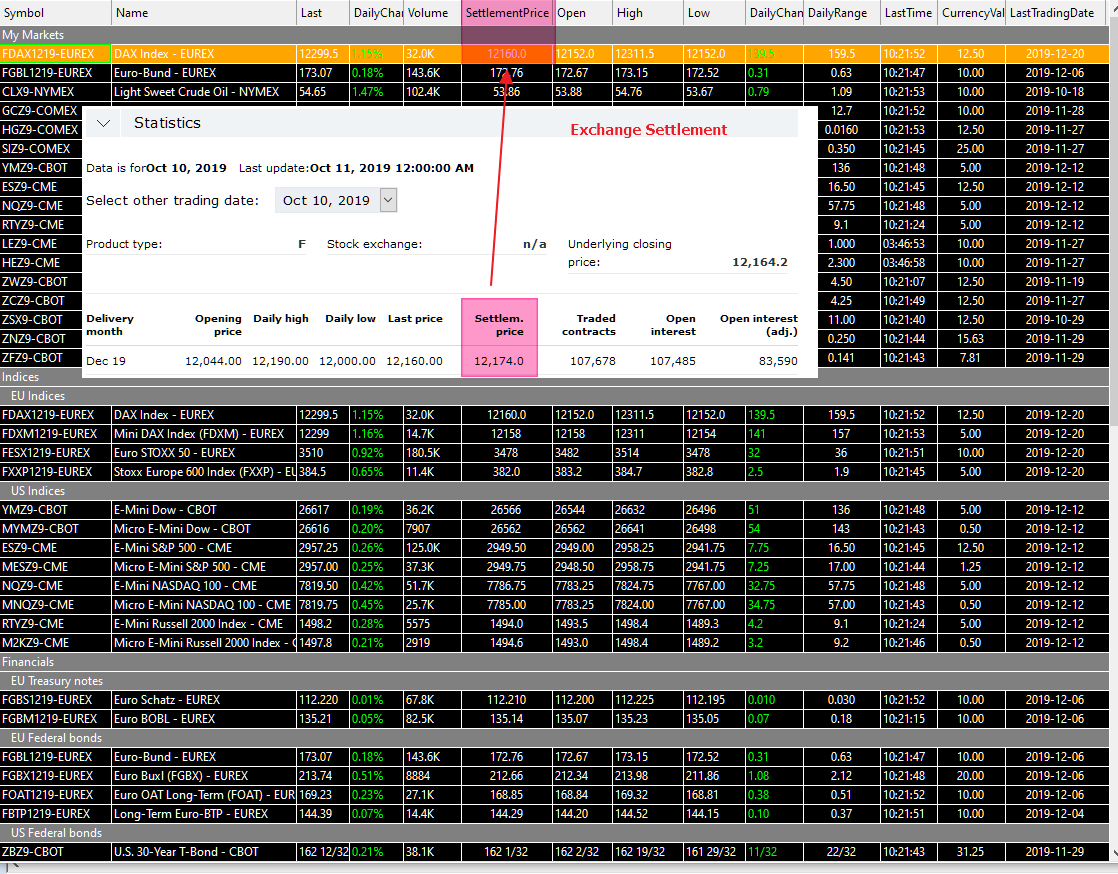Click the Euro Schatz - EUREX name
Viewport: 1118px width, 874px height.
[204, 700]
